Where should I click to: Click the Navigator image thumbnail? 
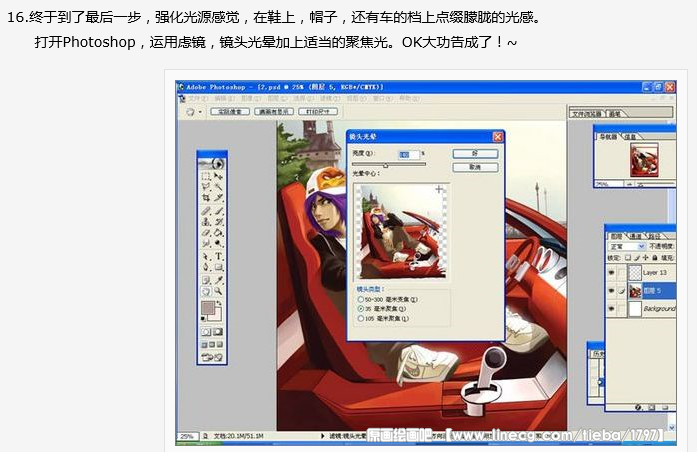[x=644, y=160]
